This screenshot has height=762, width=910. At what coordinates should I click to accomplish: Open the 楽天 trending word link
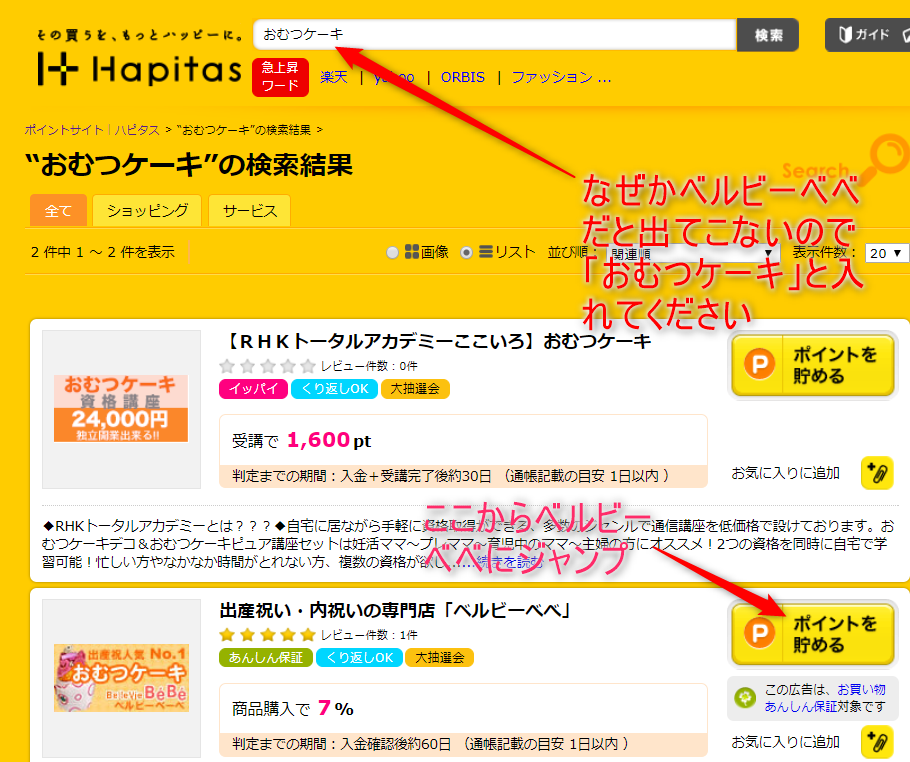(334, 77)
